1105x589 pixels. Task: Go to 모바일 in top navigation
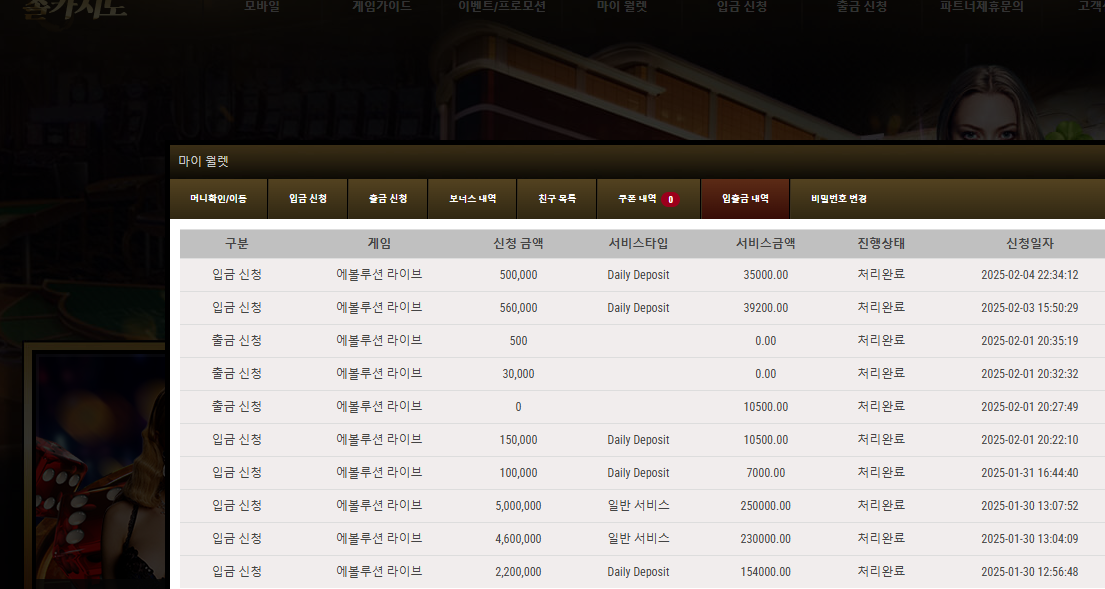tap(261, 6)
